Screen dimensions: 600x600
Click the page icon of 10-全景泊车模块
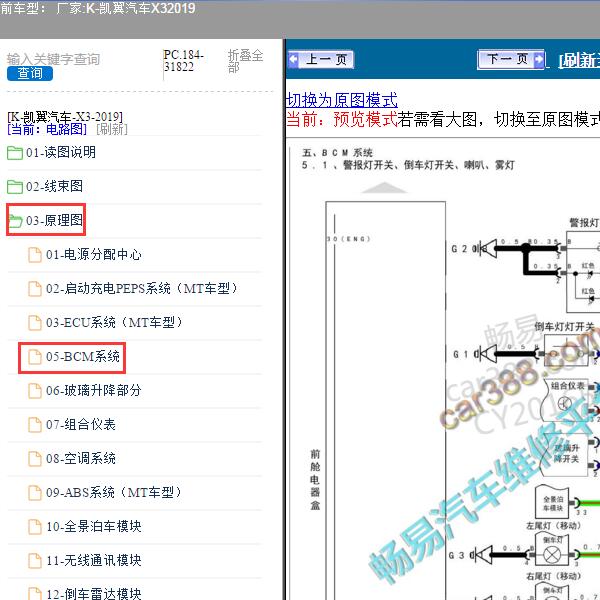coord(35,527)
